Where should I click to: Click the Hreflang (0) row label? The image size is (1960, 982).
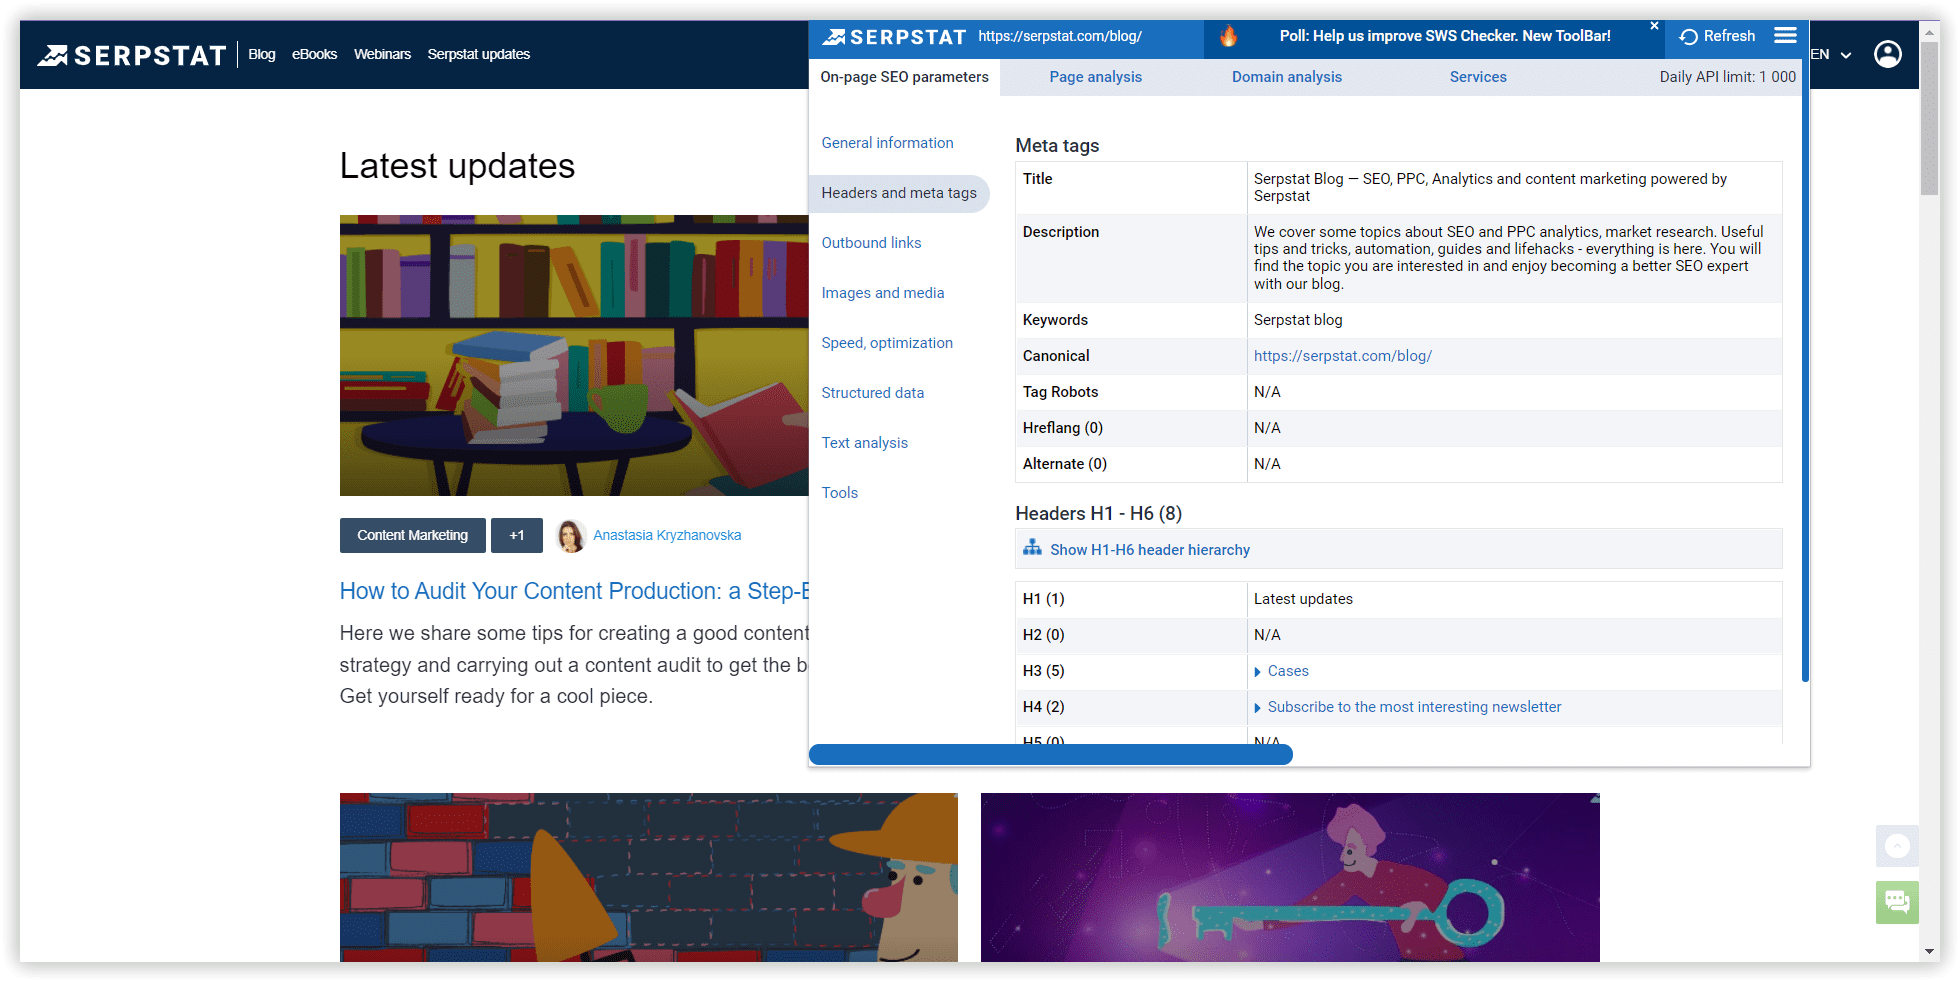point(1062,428)
